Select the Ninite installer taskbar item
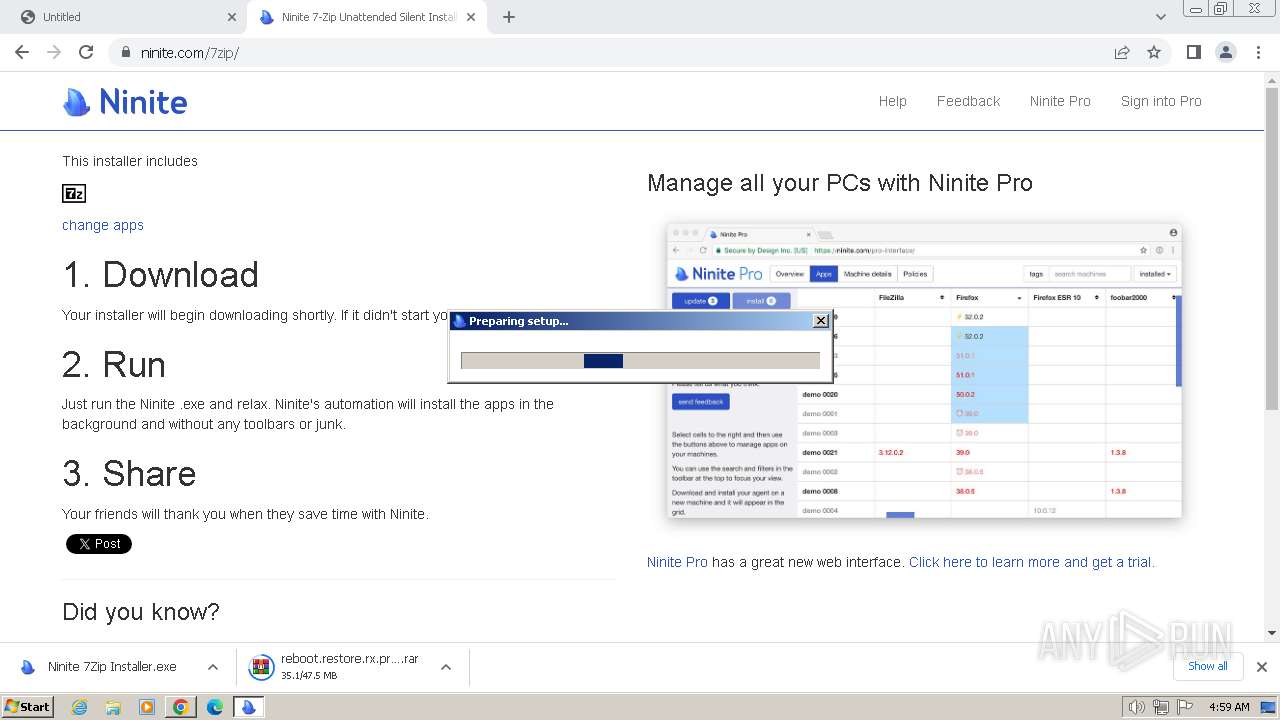This screenshot has width=1280, height=720. click(x=249, y=707)
